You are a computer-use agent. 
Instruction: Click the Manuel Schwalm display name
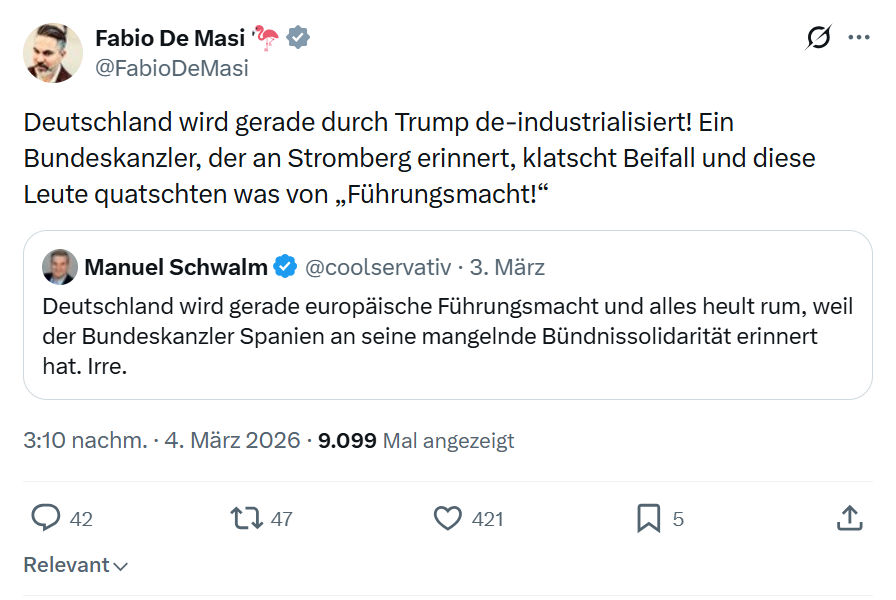[x=176, y=267]
